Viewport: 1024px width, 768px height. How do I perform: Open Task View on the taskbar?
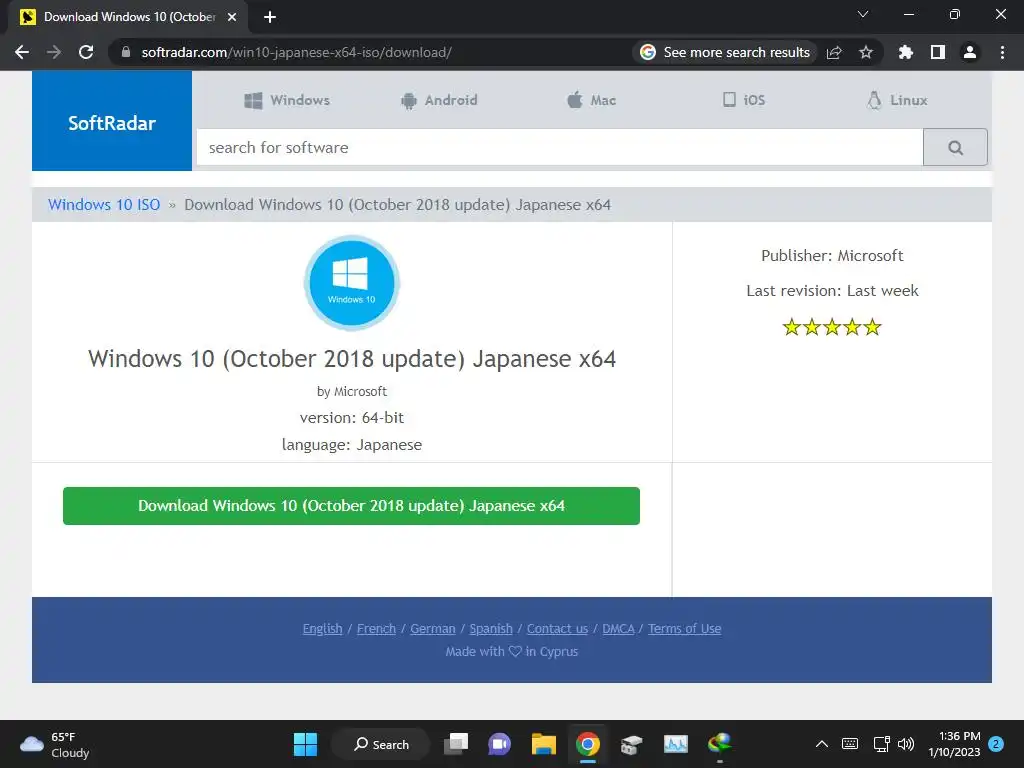[456, 744]
